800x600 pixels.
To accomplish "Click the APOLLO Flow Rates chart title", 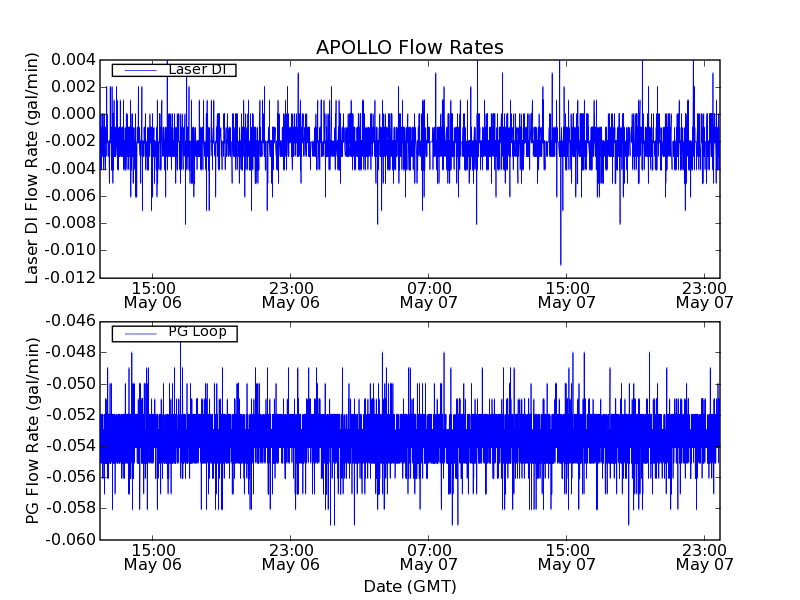I will point(409,48).
